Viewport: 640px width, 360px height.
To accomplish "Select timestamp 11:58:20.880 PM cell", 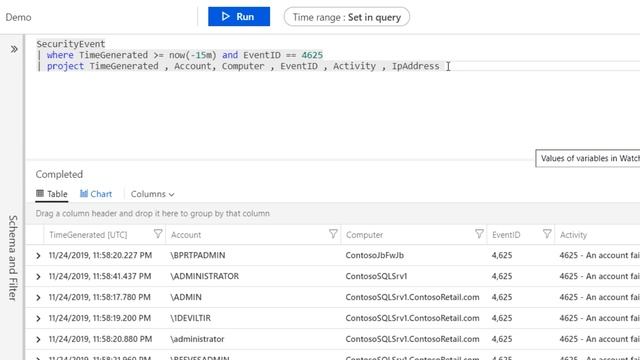I will [x=100, y=339].
